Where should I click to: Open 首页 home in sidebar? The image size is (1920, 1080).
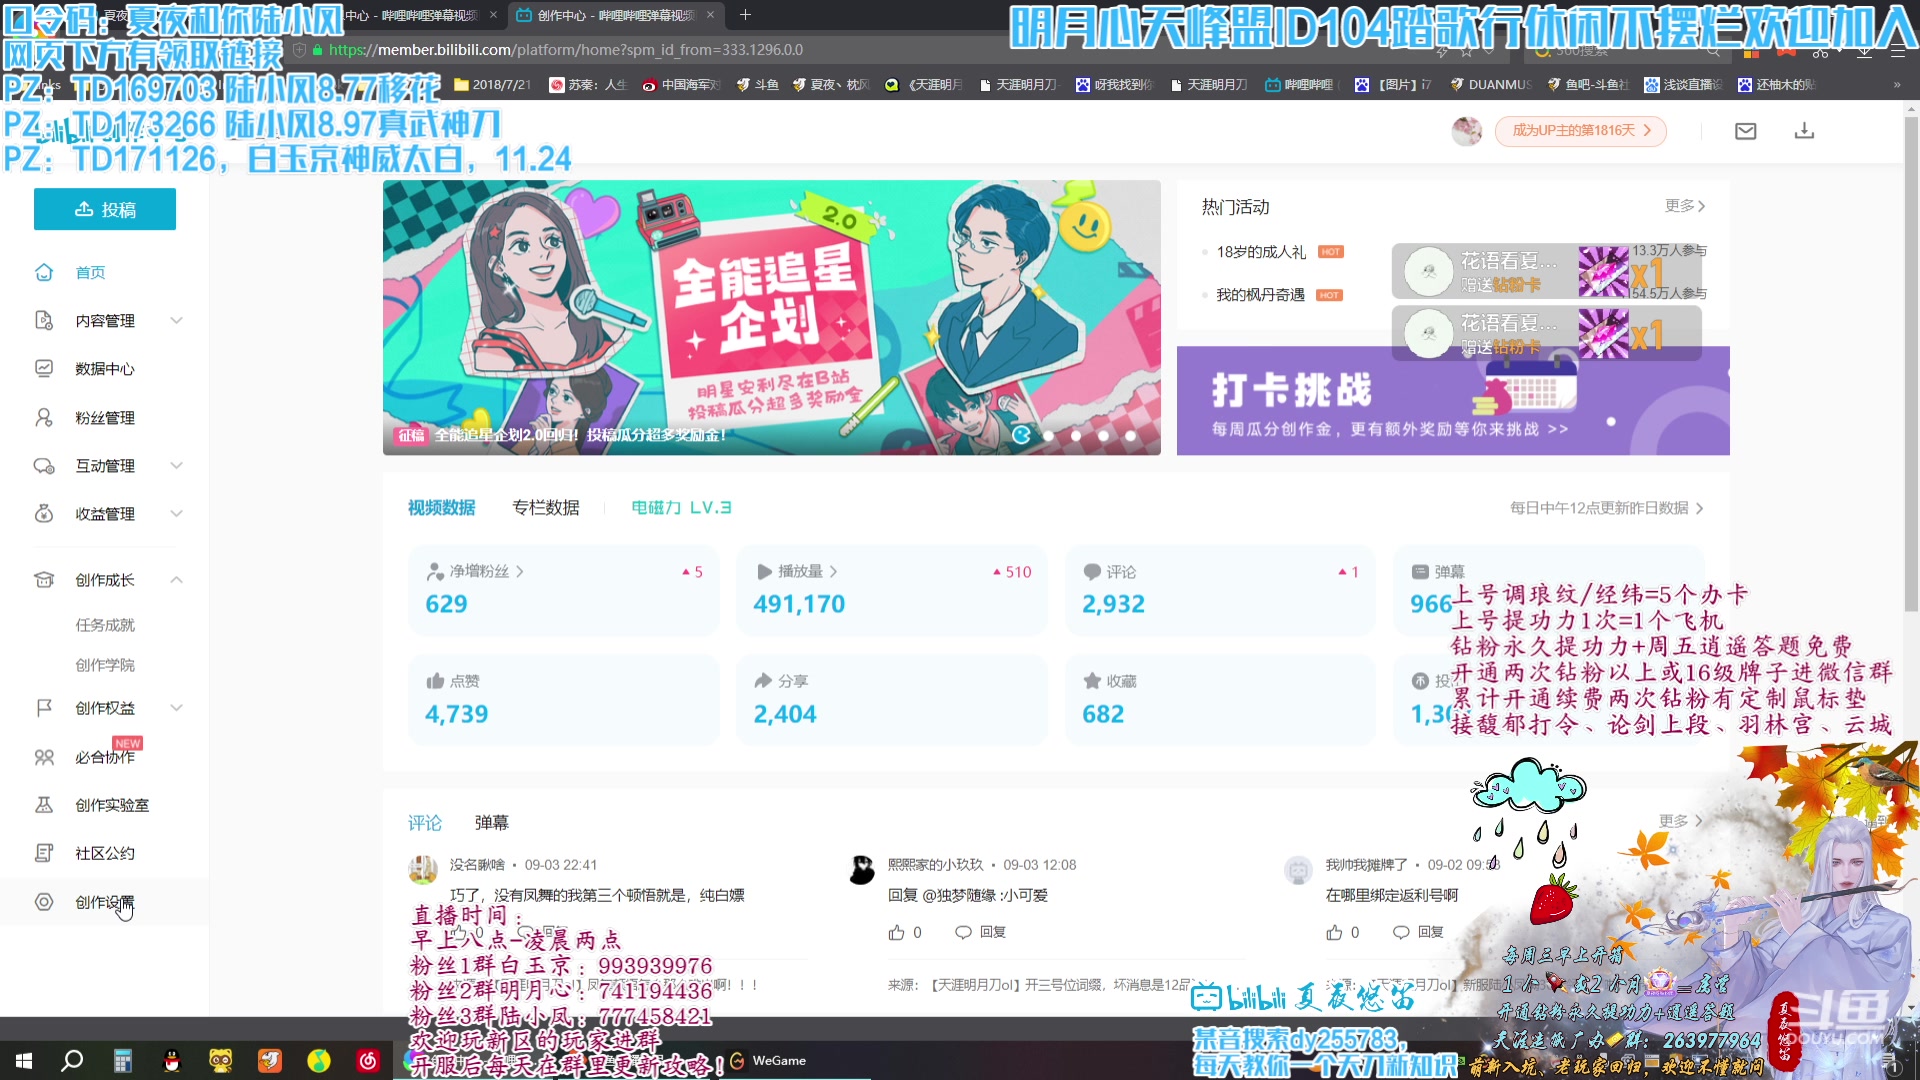pyautogui.click(x=90, y=272)
